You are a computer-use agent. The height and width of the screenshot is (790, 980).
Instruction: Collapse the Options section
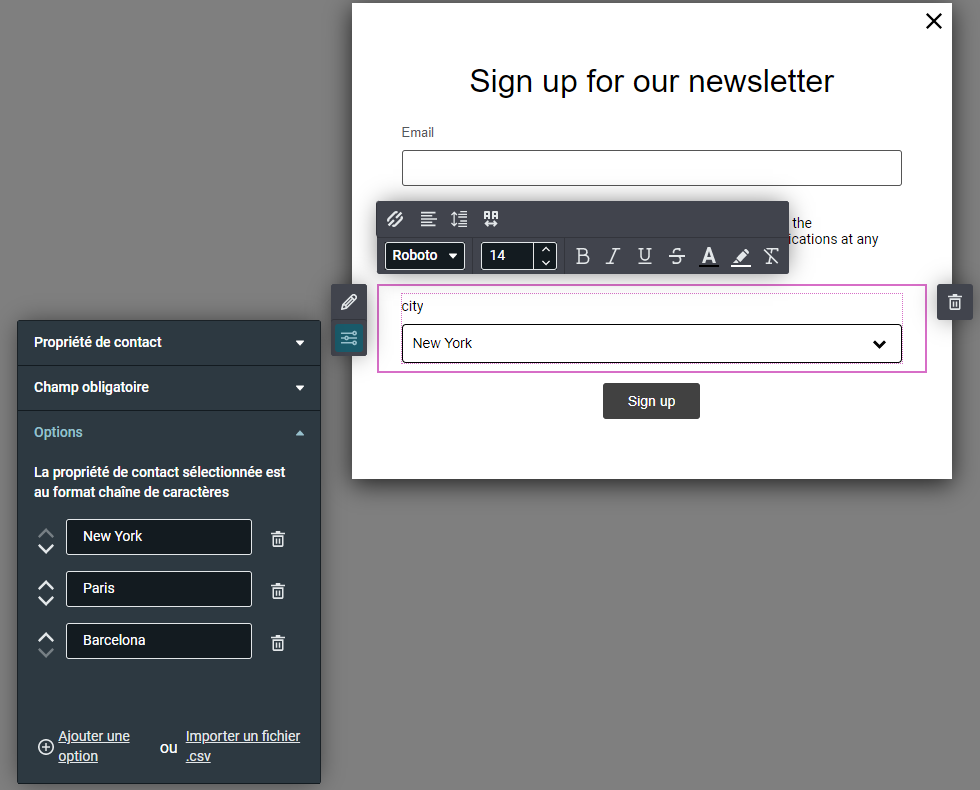point(169,432)
